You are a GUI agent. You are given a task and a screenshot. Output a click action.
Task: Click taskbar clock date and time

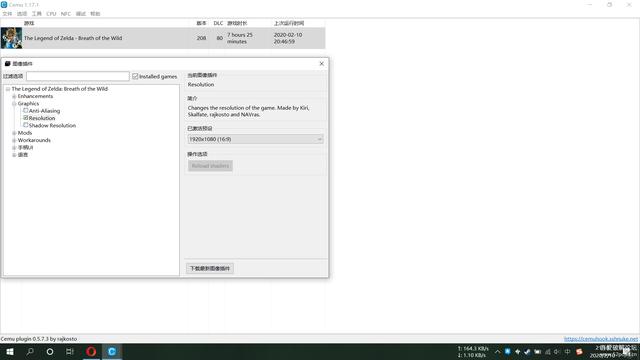coord(613,351)
